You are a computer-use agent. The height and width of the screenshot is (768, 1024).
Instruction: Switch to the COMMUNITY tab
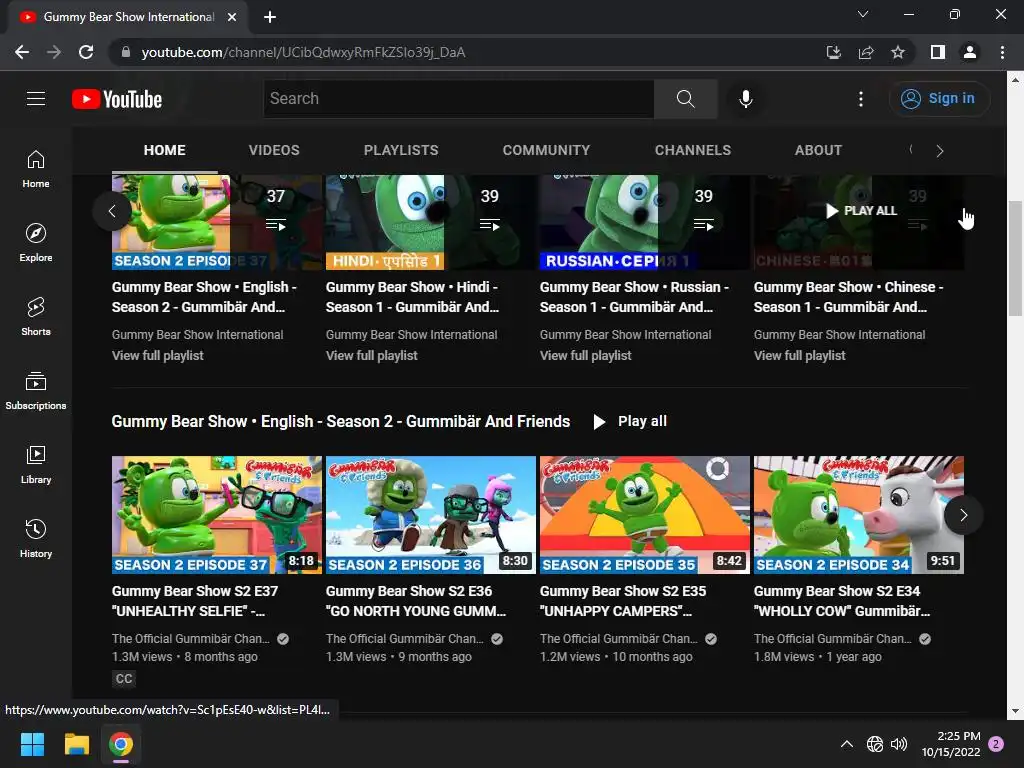click(546, 150)
